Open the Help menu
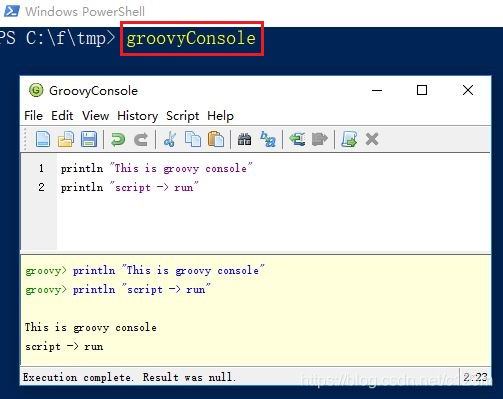 [x=220, y=116]
